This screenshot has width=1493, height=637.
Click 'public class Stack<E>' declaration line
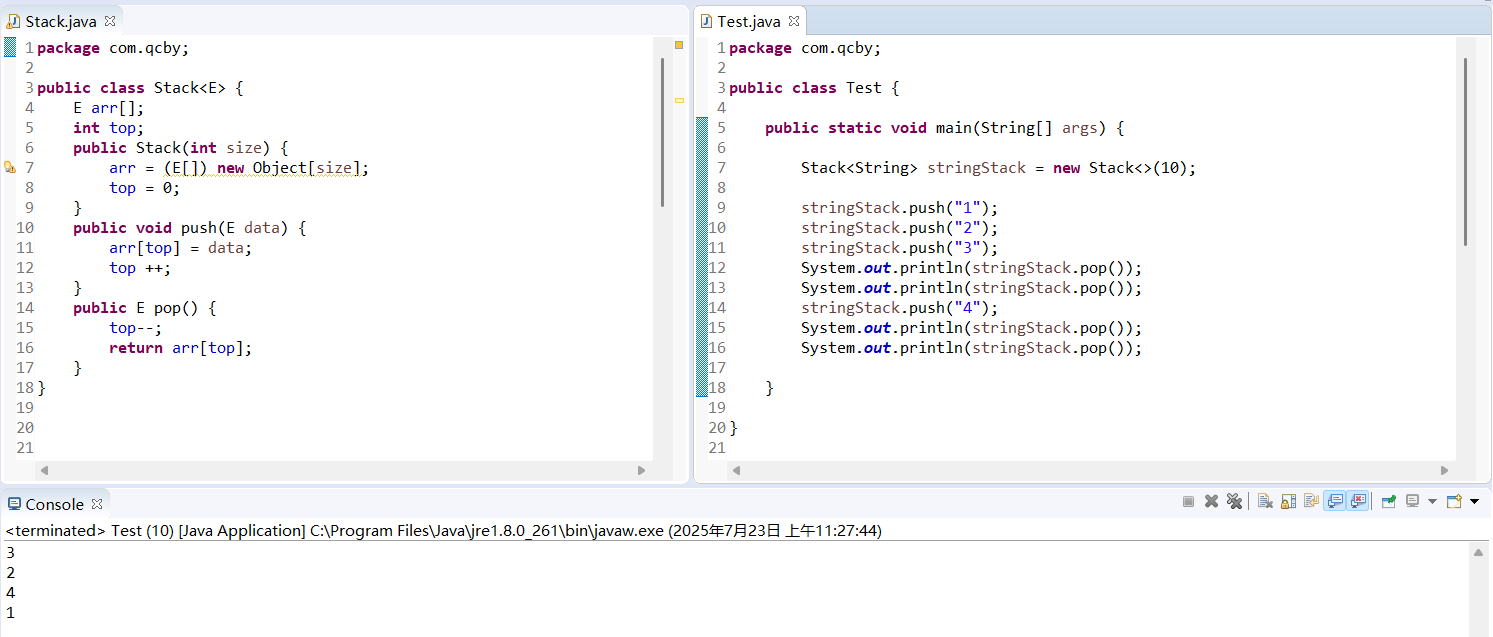click(x=140, y=88)
